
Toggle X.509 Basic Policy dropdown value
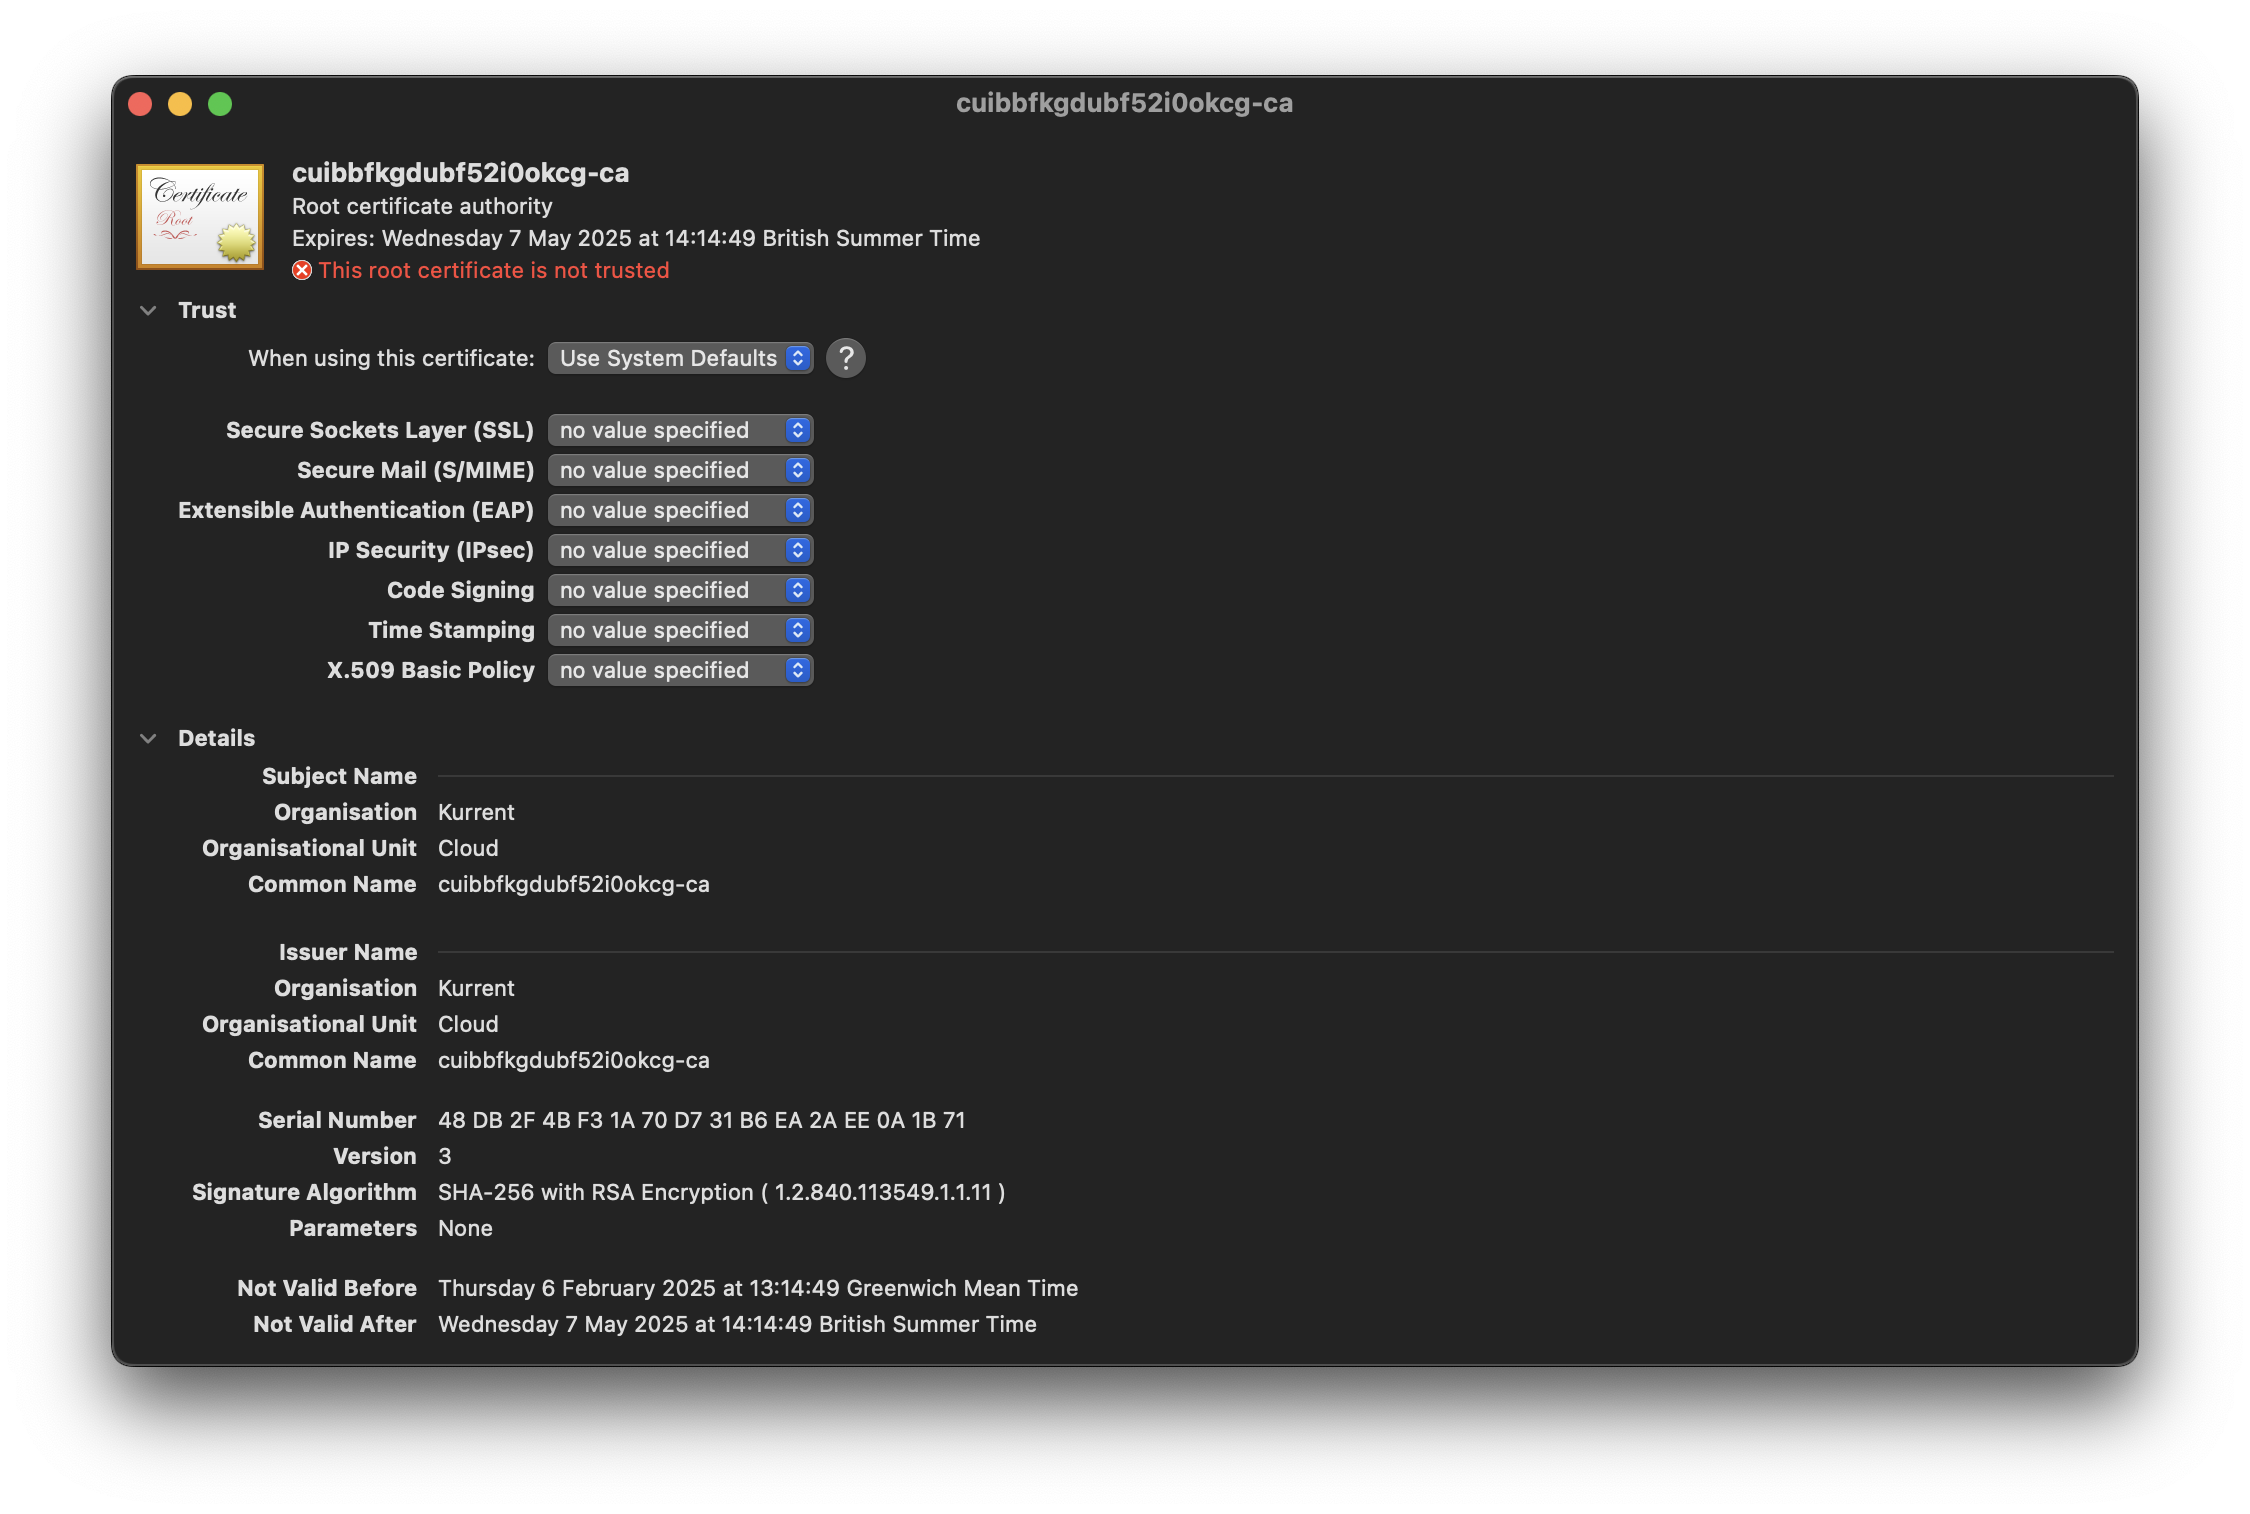point(797,669)
